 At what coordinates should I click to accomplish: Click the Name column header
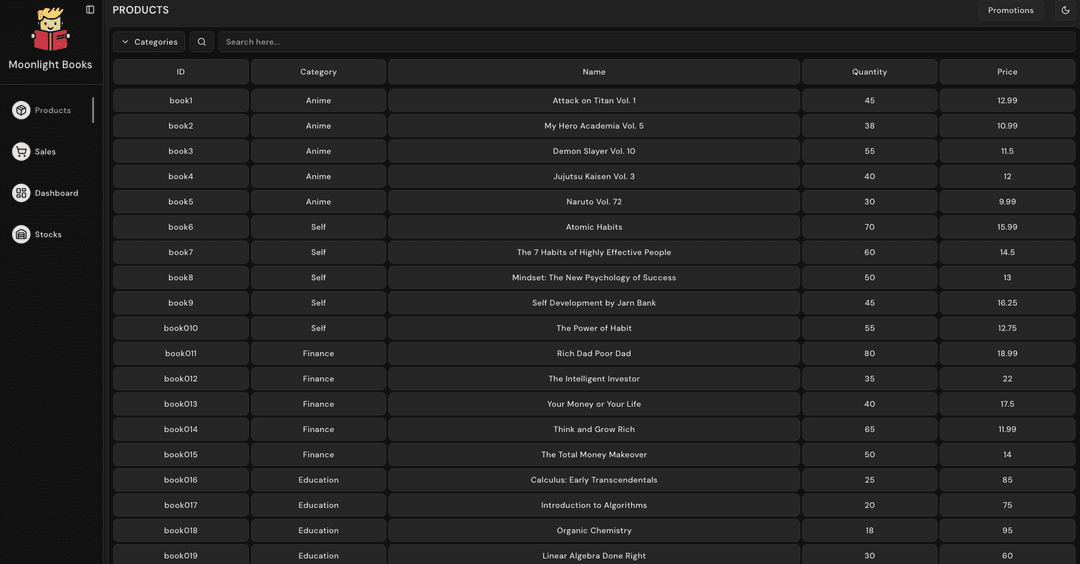pos(594,72)
